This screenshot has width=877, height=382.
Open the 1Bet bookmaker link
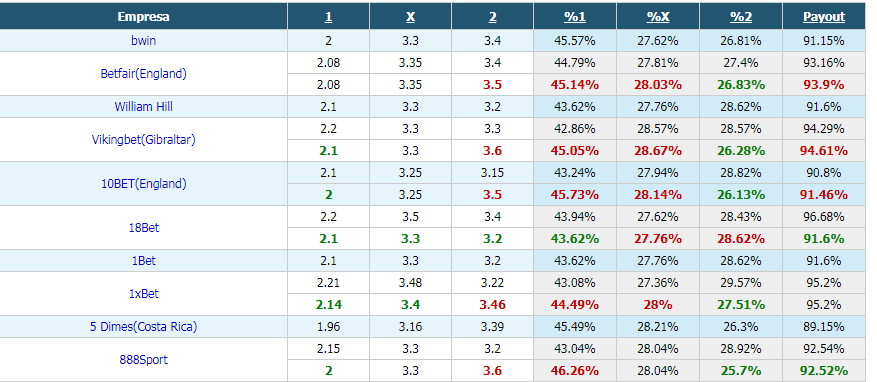(144, 261)
